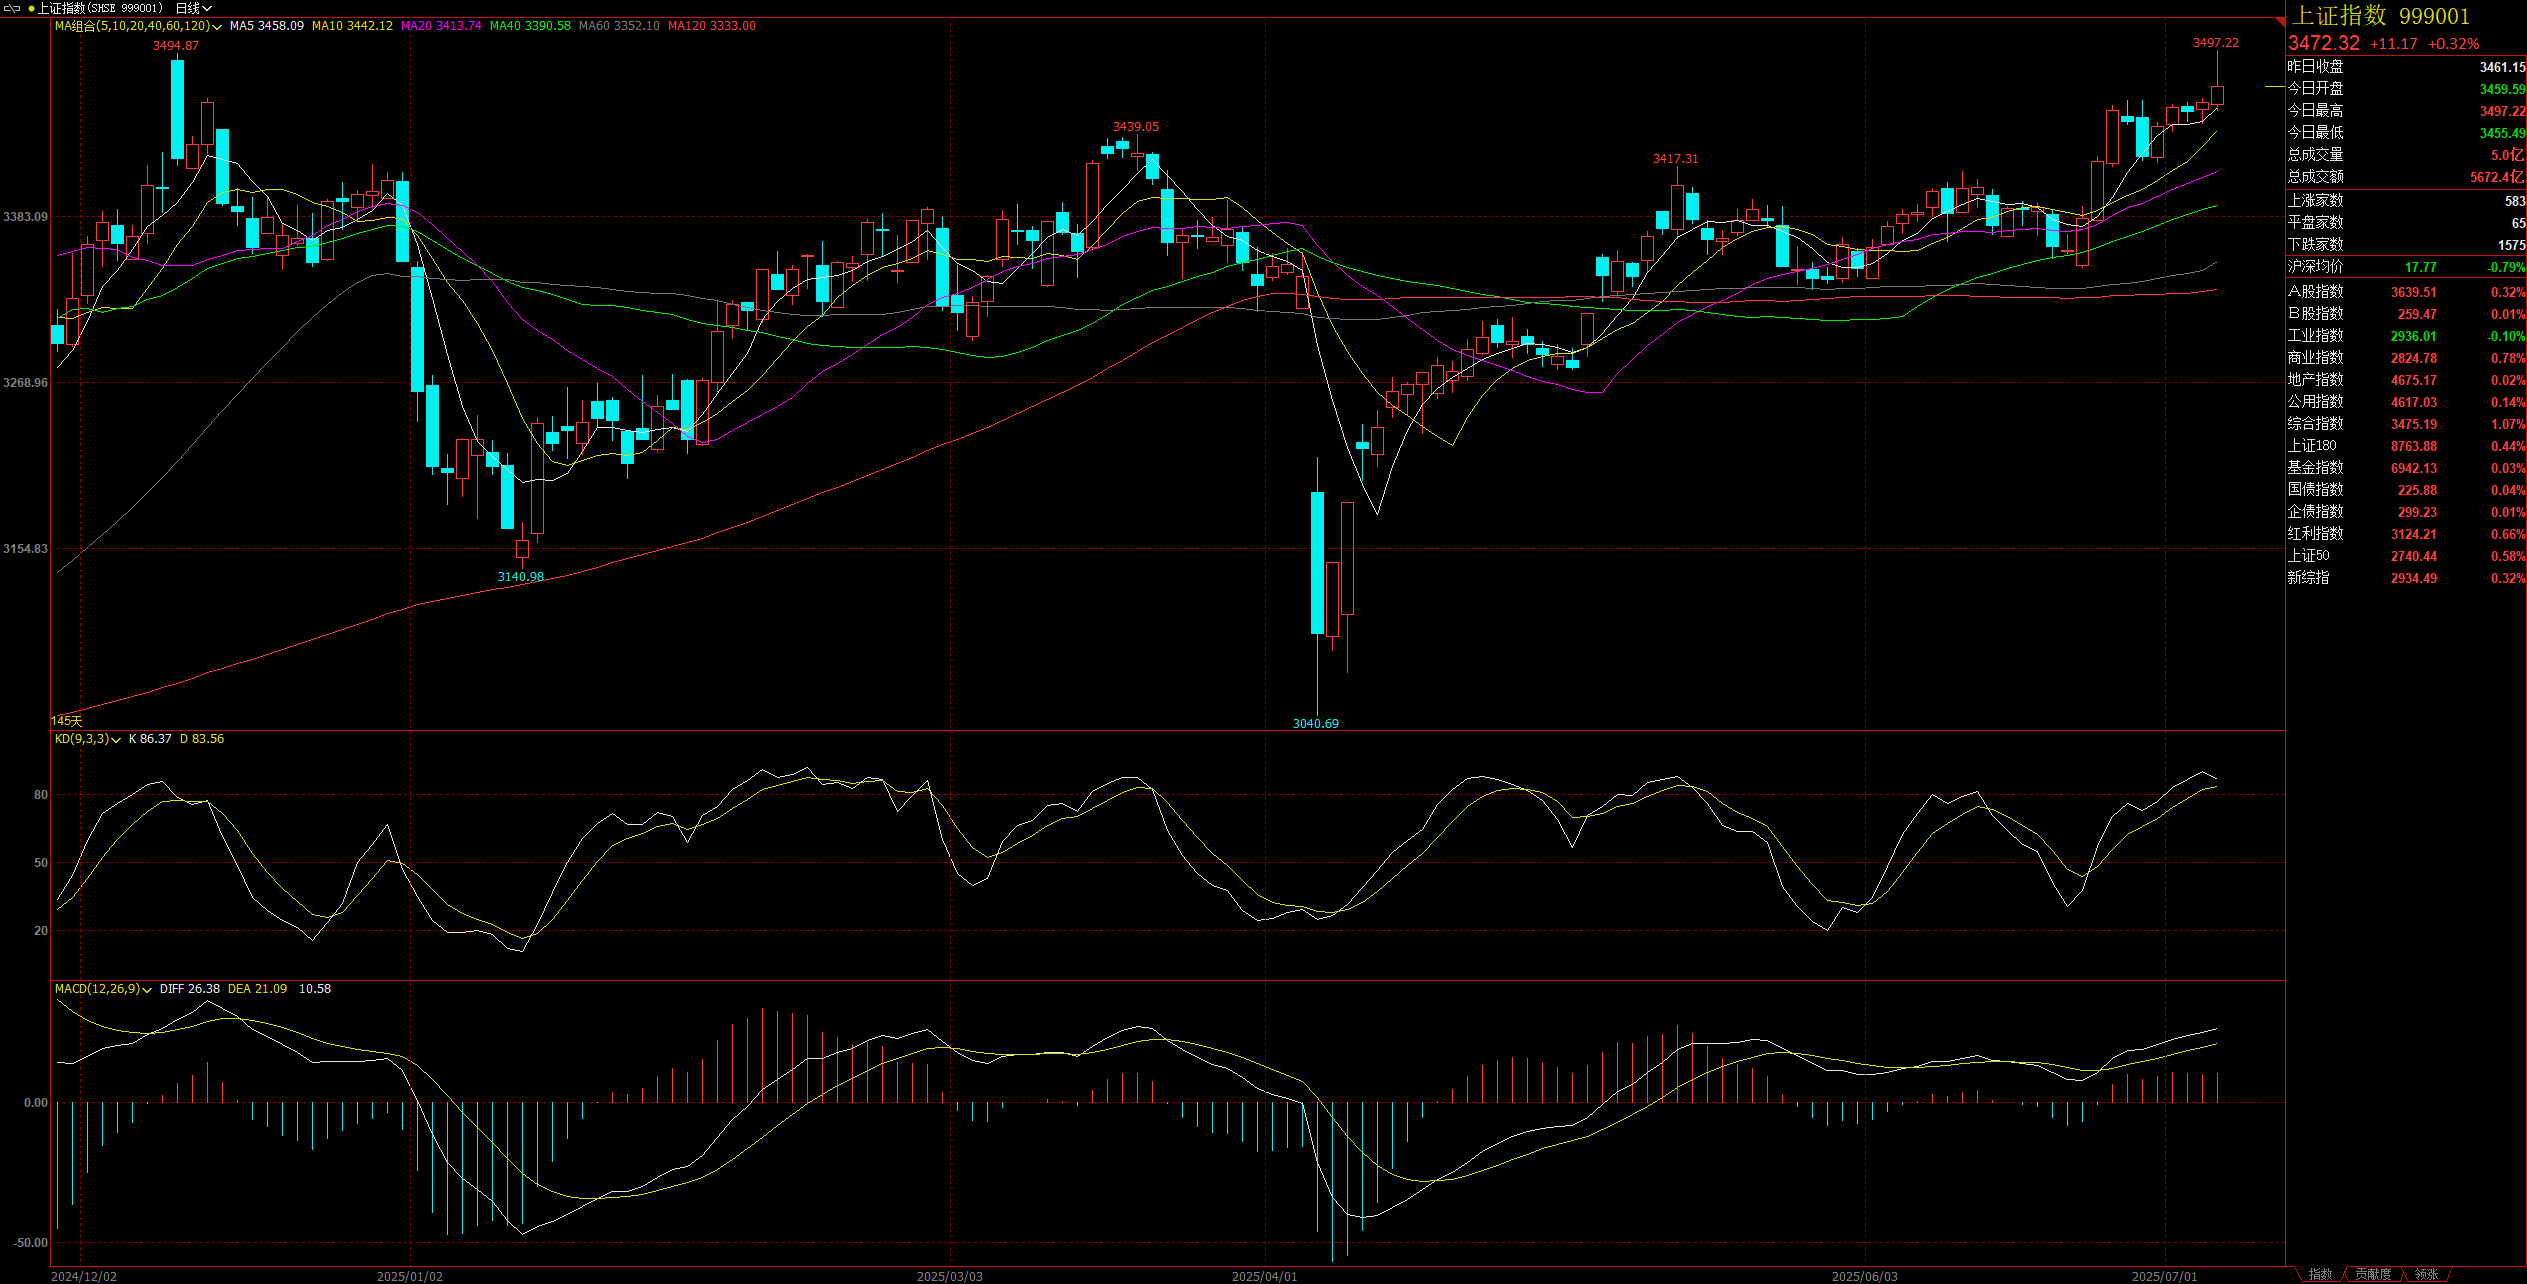Viewport: 2527px width, 1284px height.
Task: Click the 红利指数 index entry
Action: [x=2315, y=534]
